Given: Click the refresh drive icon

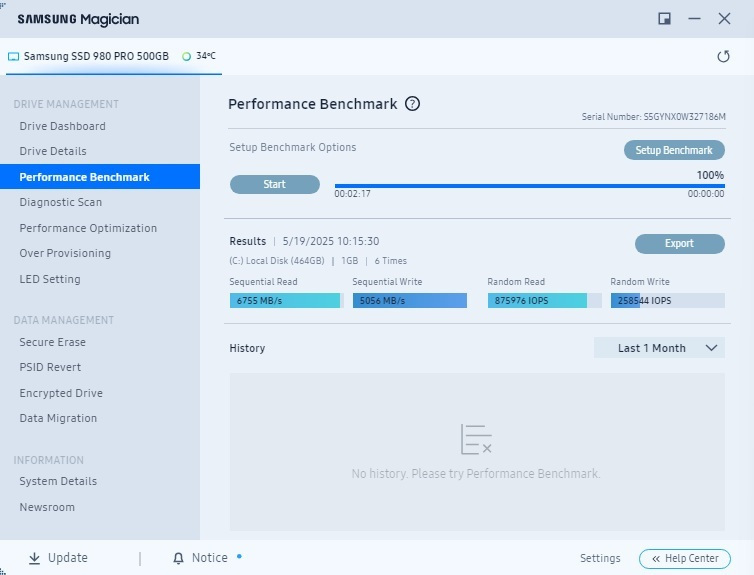Looking at the screenshot, I should [723, 56].
